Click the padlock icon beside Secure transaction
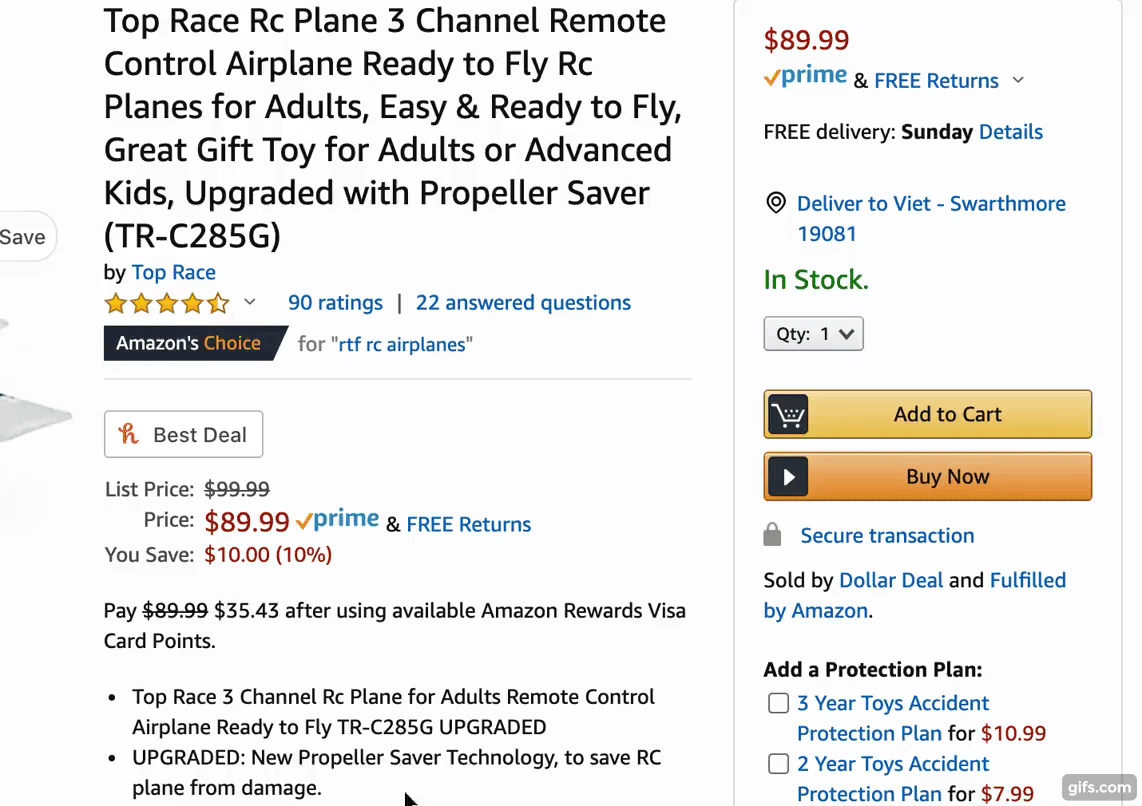The image size is (1142, 806). pos(773,534)
